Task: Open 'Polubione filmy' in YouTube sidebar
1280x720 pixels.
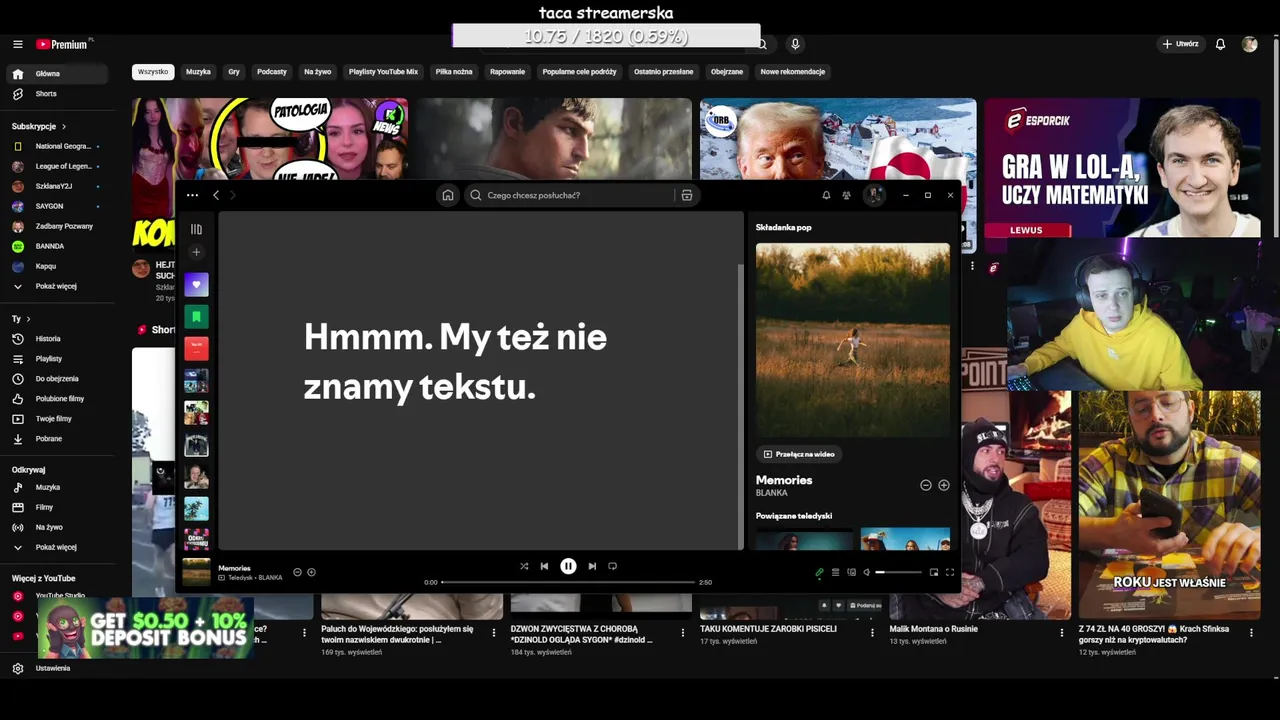Action: click(58, 399)
